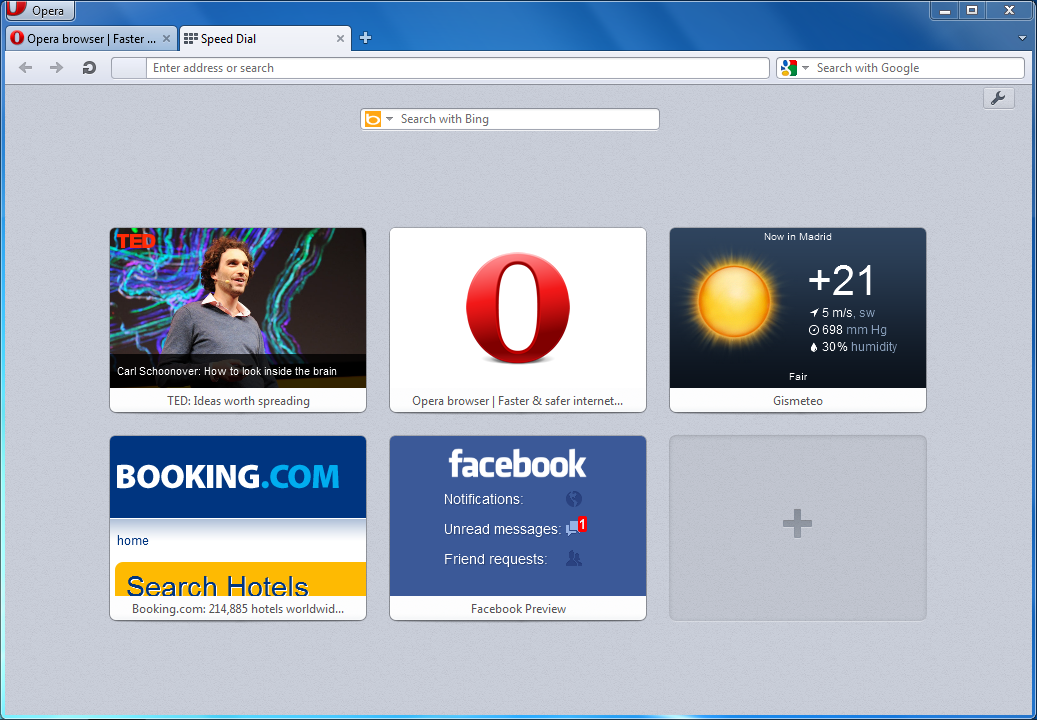Click the Forward navigation arrow
Image resolution: width=1037 pixels, height=720 pixels.
57,68
